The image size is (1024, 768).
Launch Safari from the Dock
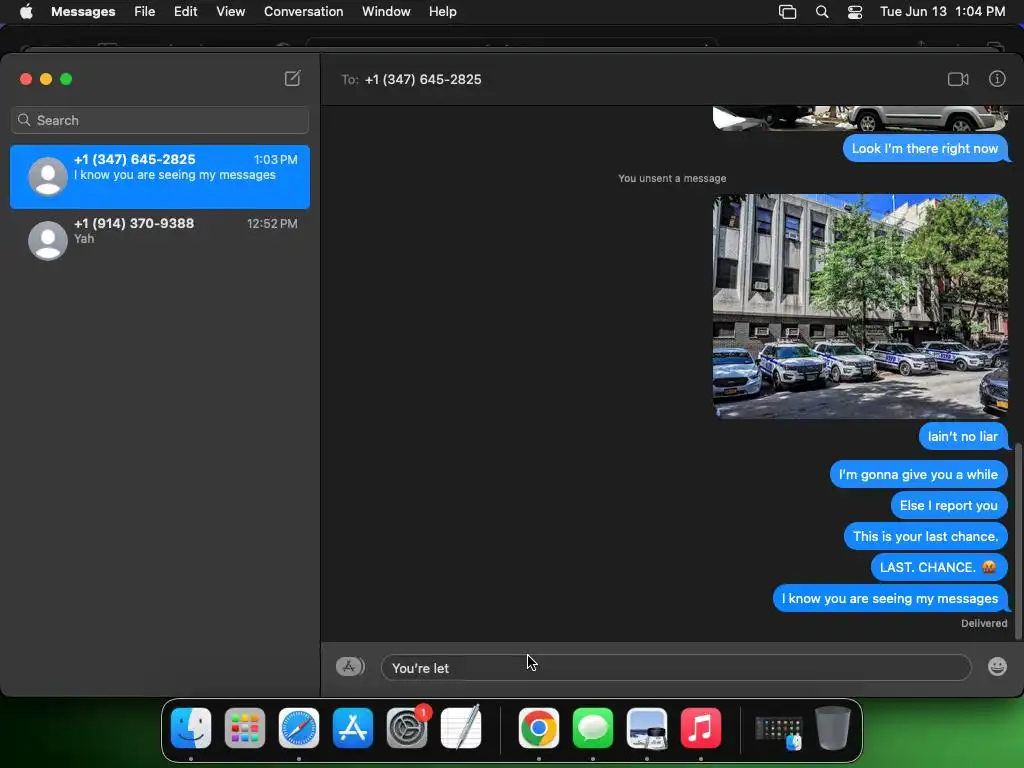pos(299,728)
